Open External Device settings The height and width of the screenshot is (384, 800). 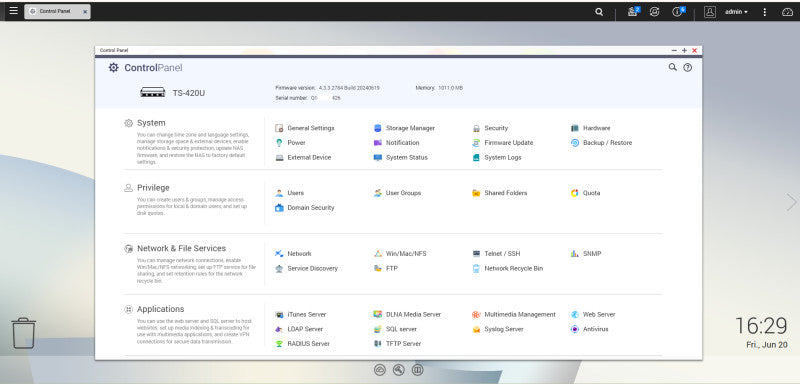(x=303, y=158)
